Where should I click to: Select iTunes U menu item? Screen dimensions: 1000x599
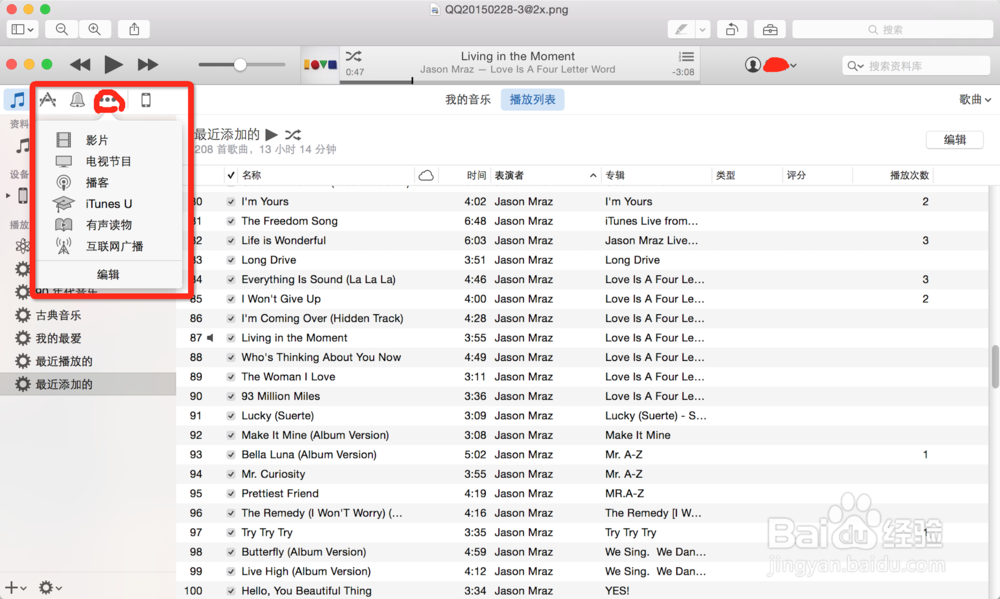click(108, 203)
